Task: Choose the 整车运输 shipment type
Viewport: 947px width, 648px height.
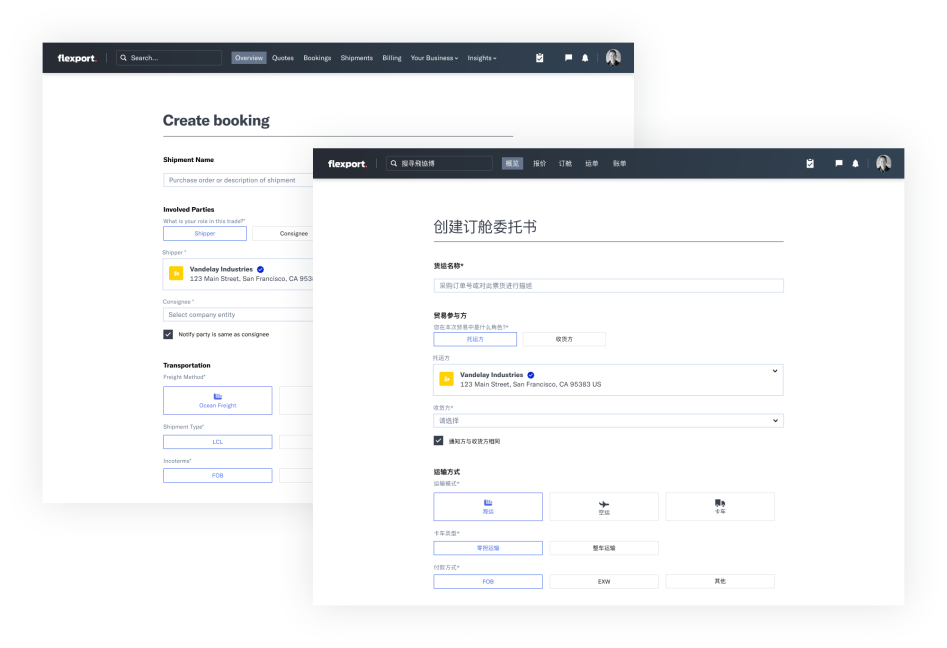Action: coord(604,548)
